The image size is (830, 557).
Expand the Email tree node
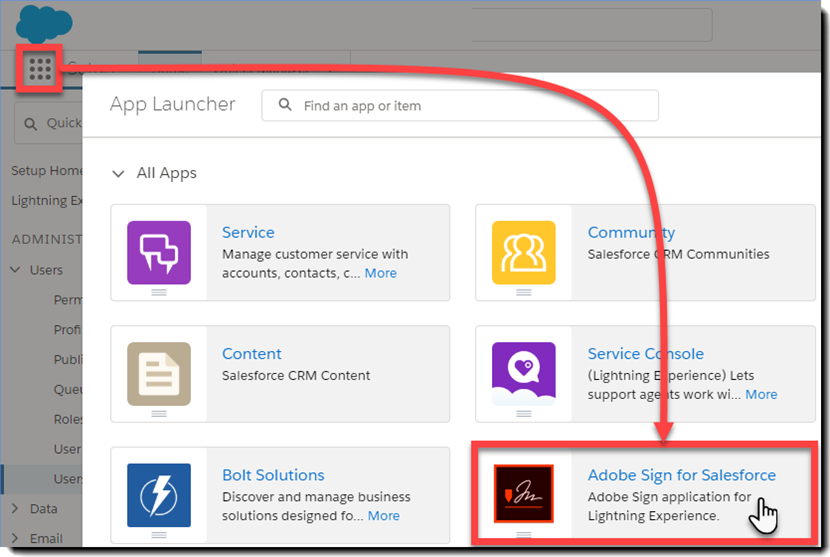point(15,538)
